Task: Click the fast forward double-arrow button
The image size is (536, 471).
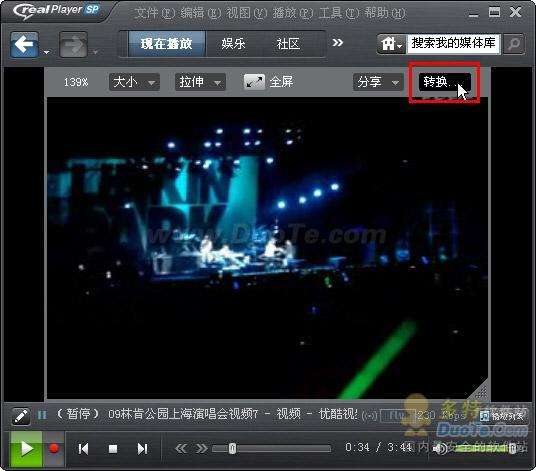Action: click(x=202, y=448)
